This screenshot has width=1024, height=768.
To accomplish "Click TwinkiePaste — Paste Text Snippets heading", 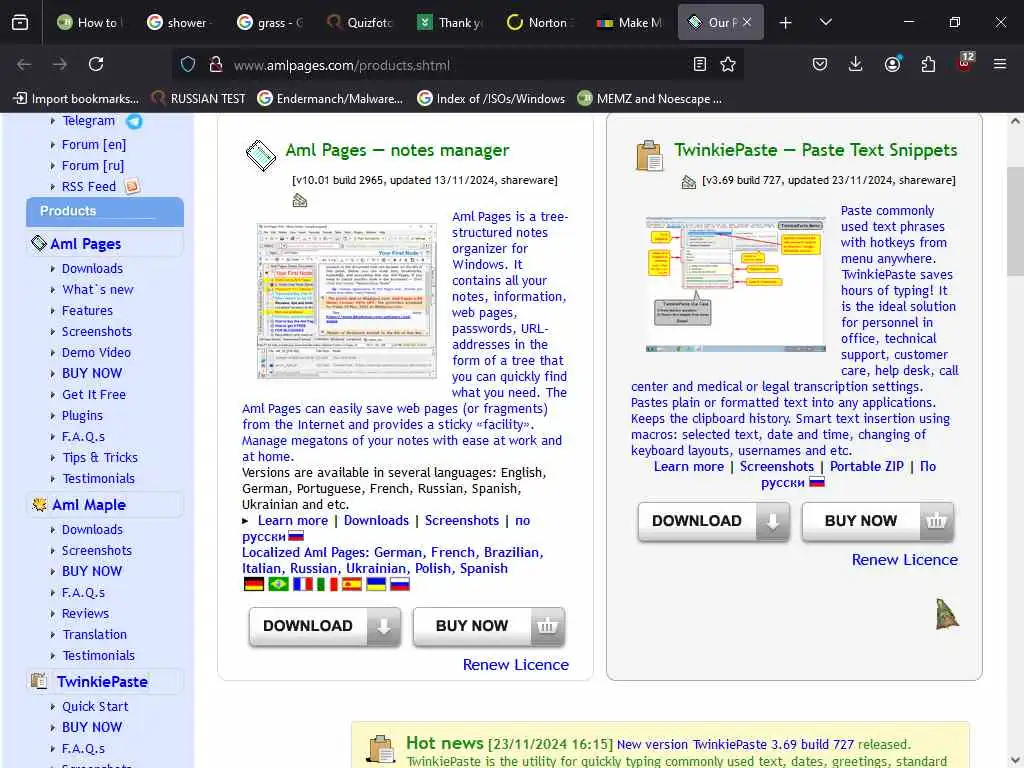I will tap(816, 150).
